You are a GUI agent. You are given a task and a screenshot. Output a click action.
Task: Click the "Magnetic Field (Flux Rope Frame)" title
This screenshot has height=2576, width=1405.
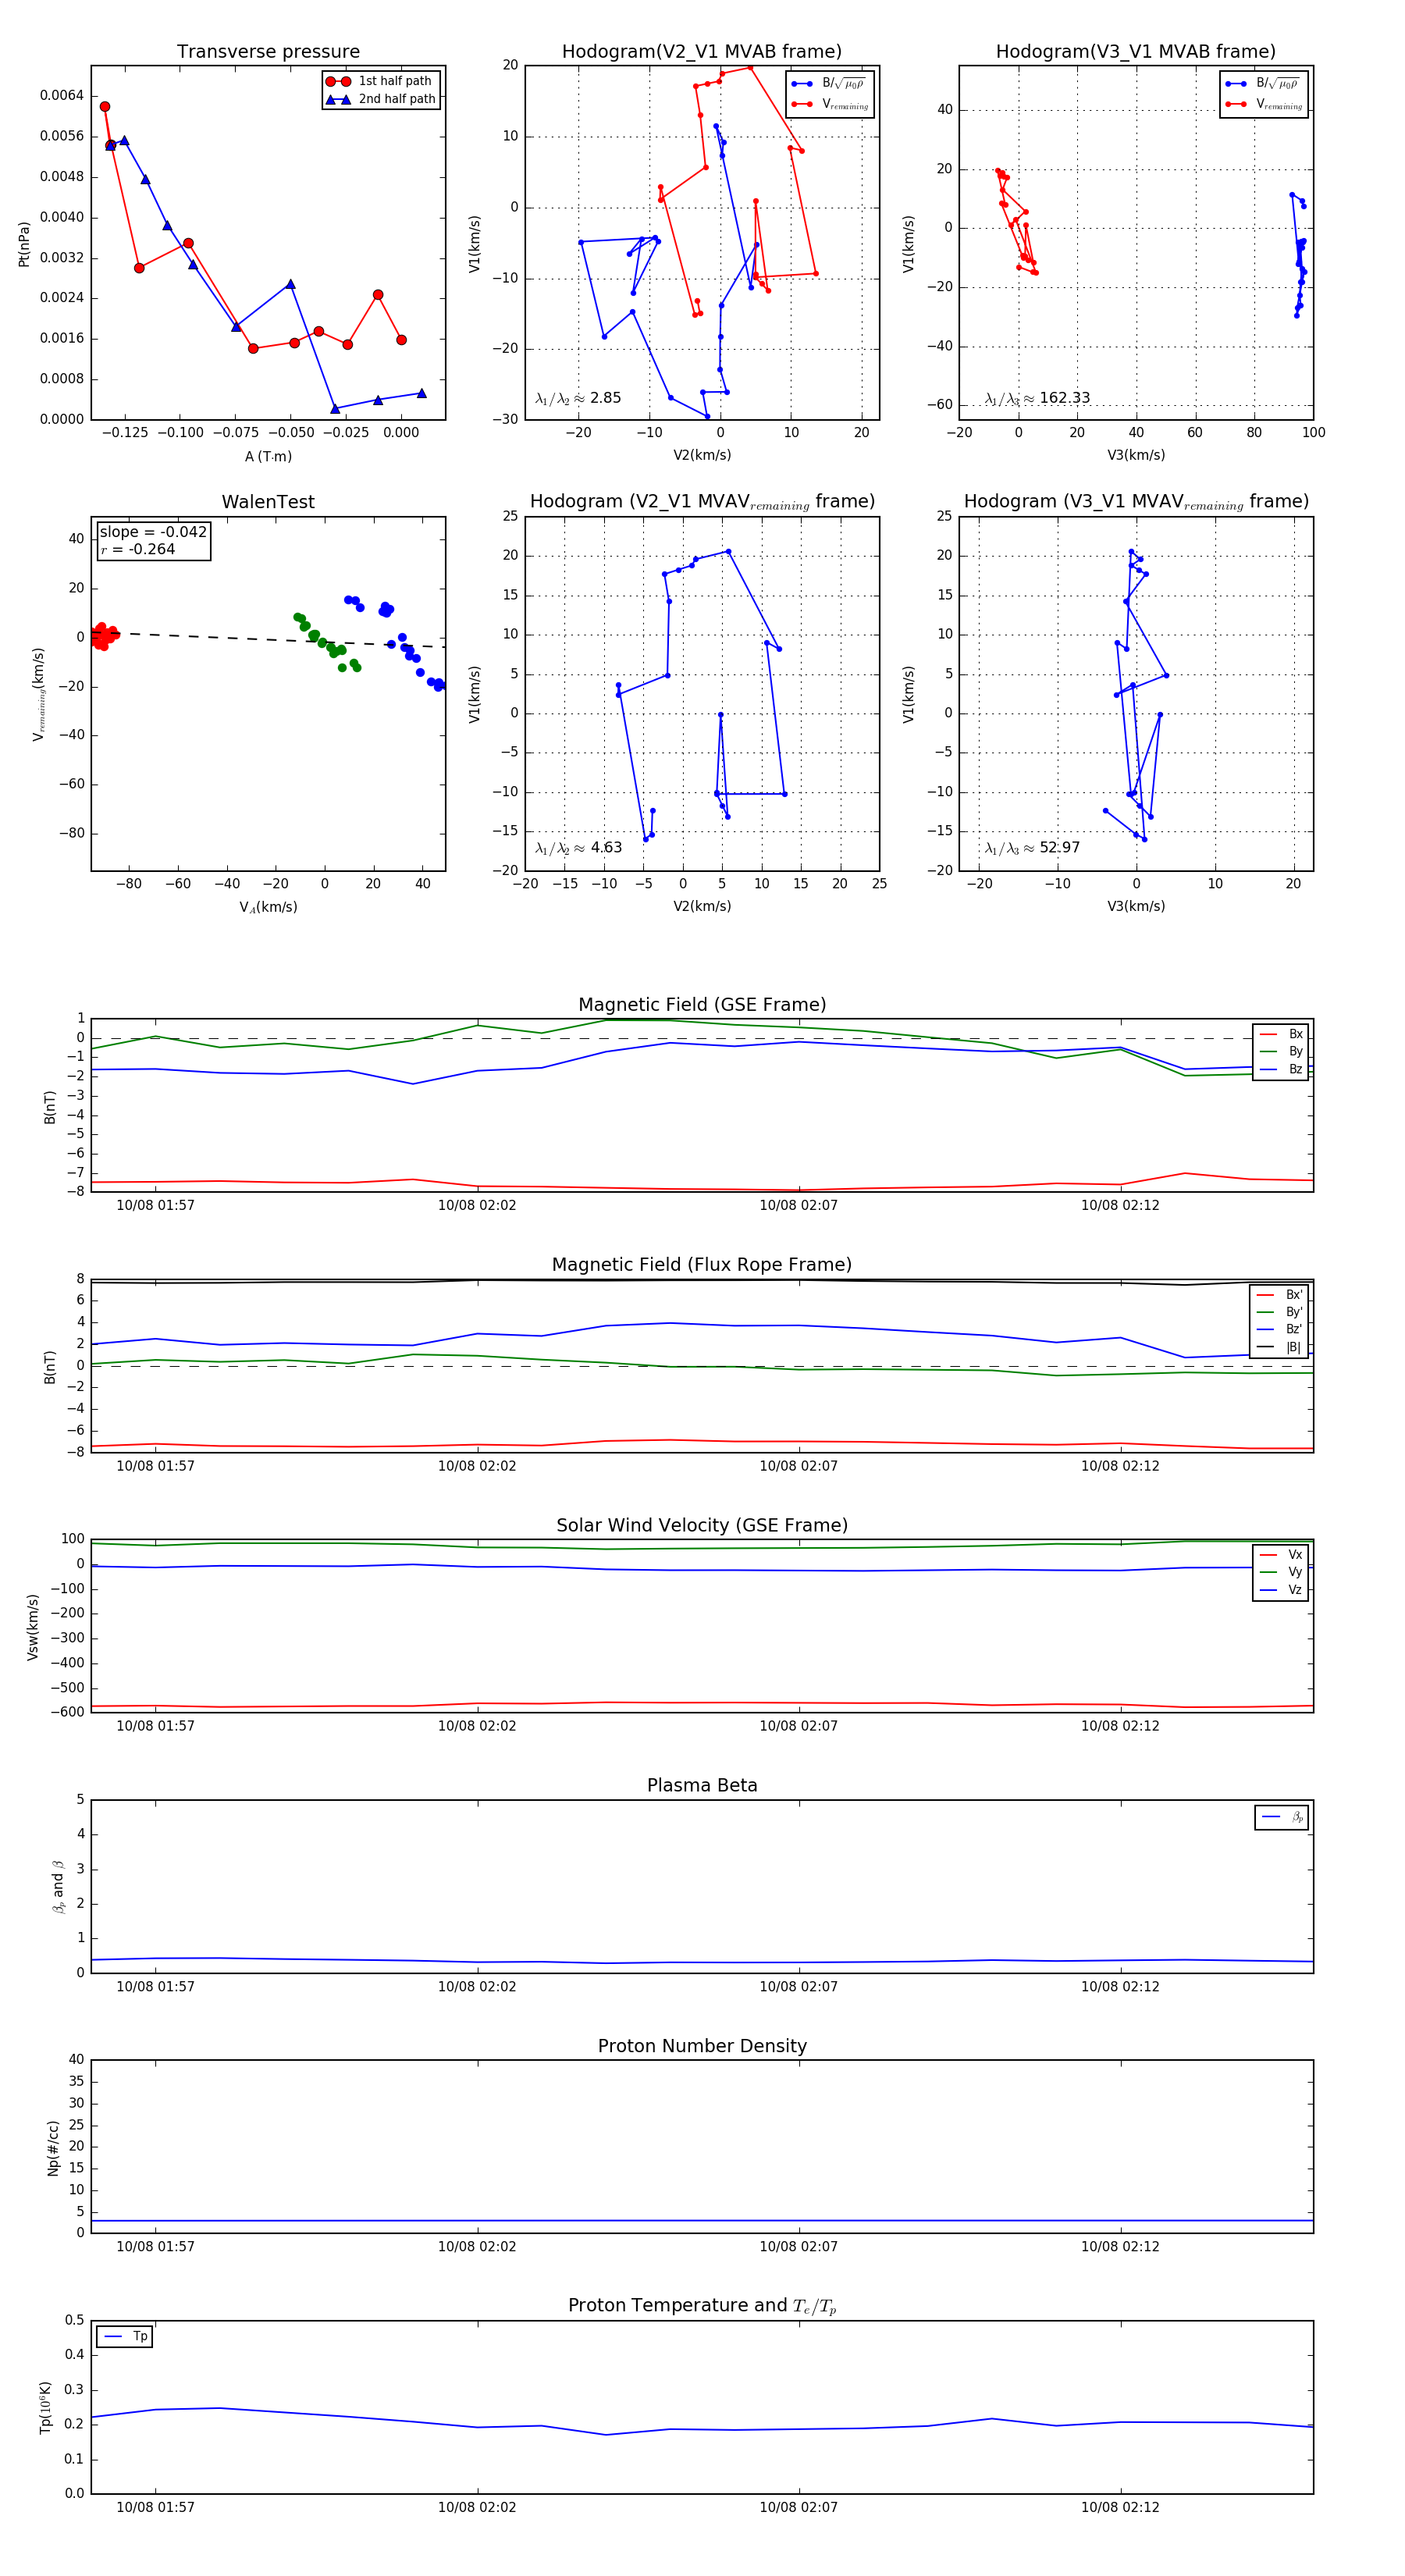702,1265
